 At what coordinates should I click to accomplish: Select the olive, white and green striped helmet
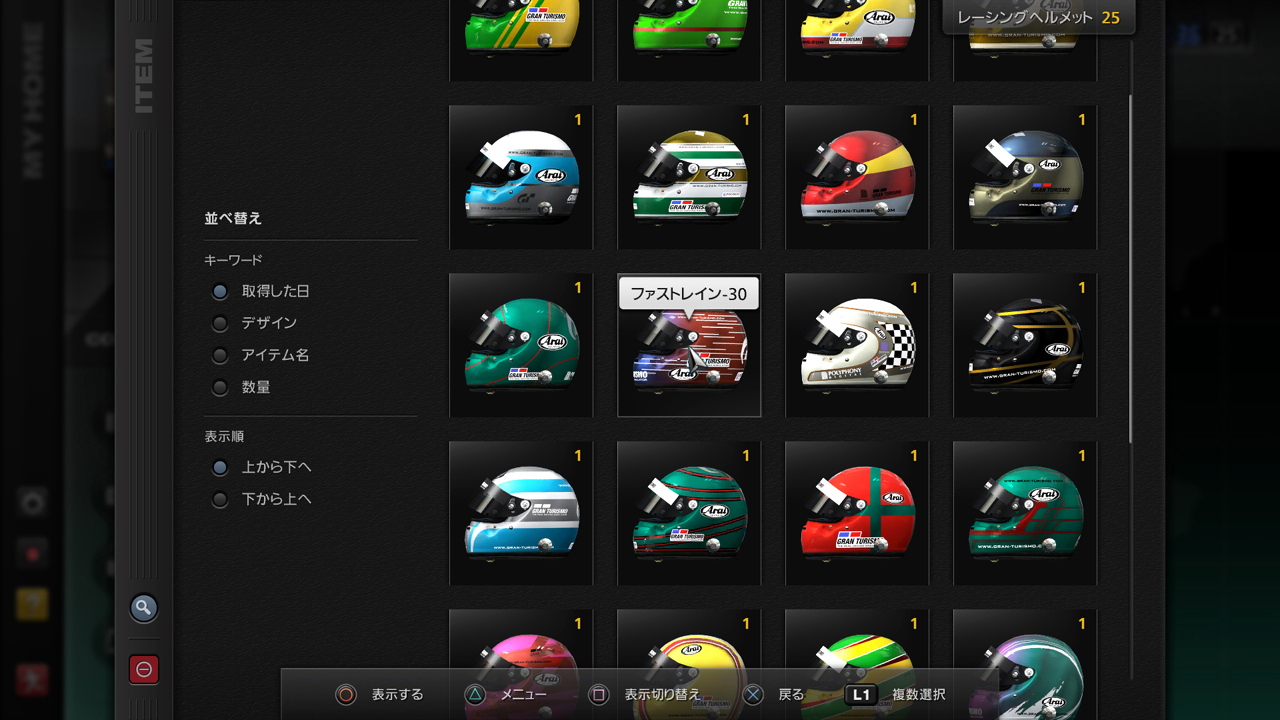(x=689, y=177)
